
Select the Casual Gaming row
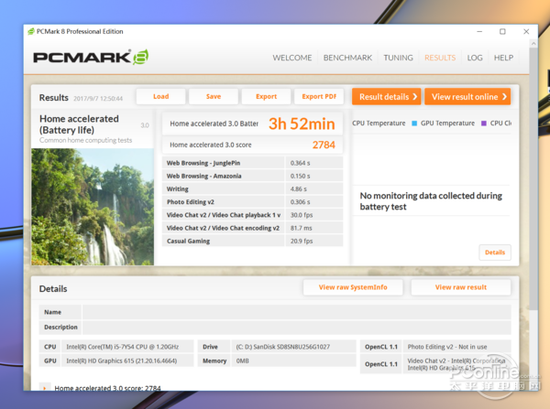252,241
